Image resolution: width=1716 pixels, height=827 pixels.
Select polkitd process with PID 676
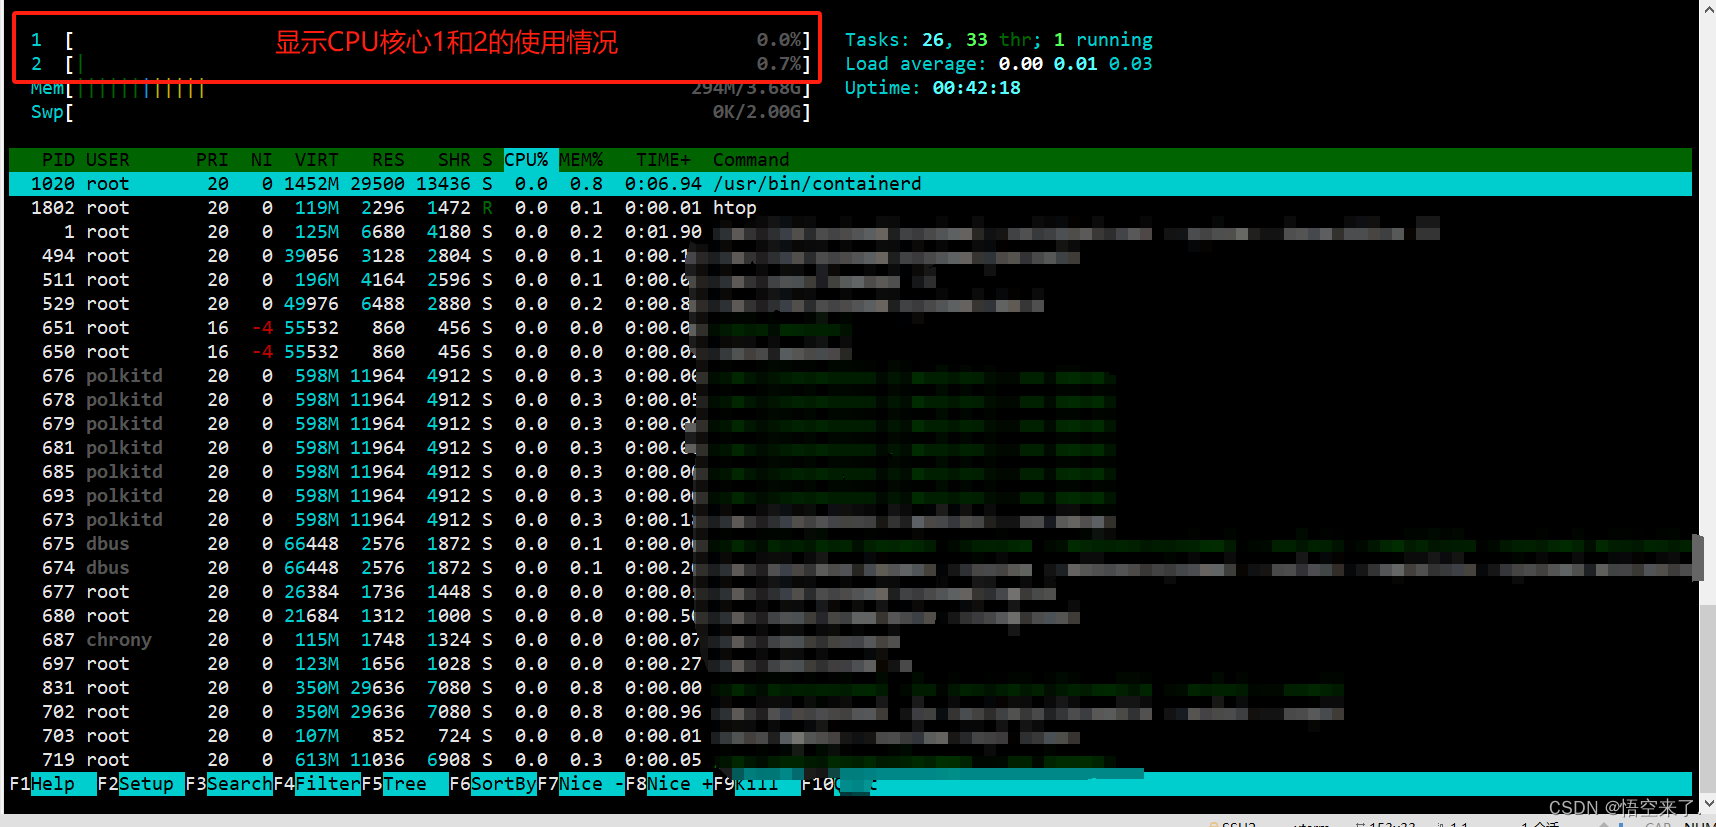coord(850,376)
